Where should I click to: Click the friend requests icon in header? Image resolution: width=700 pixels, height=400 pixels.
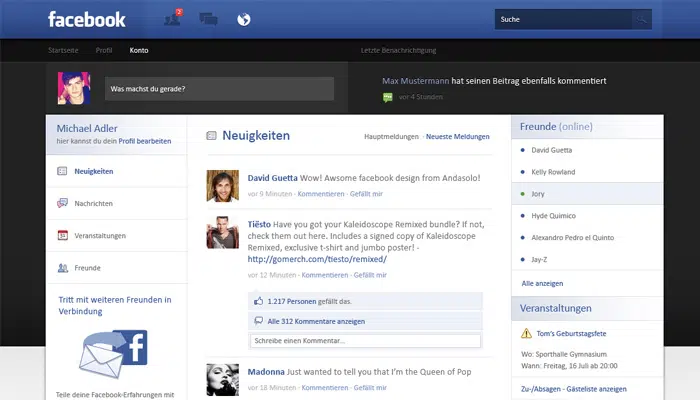(x=171, y=19)
